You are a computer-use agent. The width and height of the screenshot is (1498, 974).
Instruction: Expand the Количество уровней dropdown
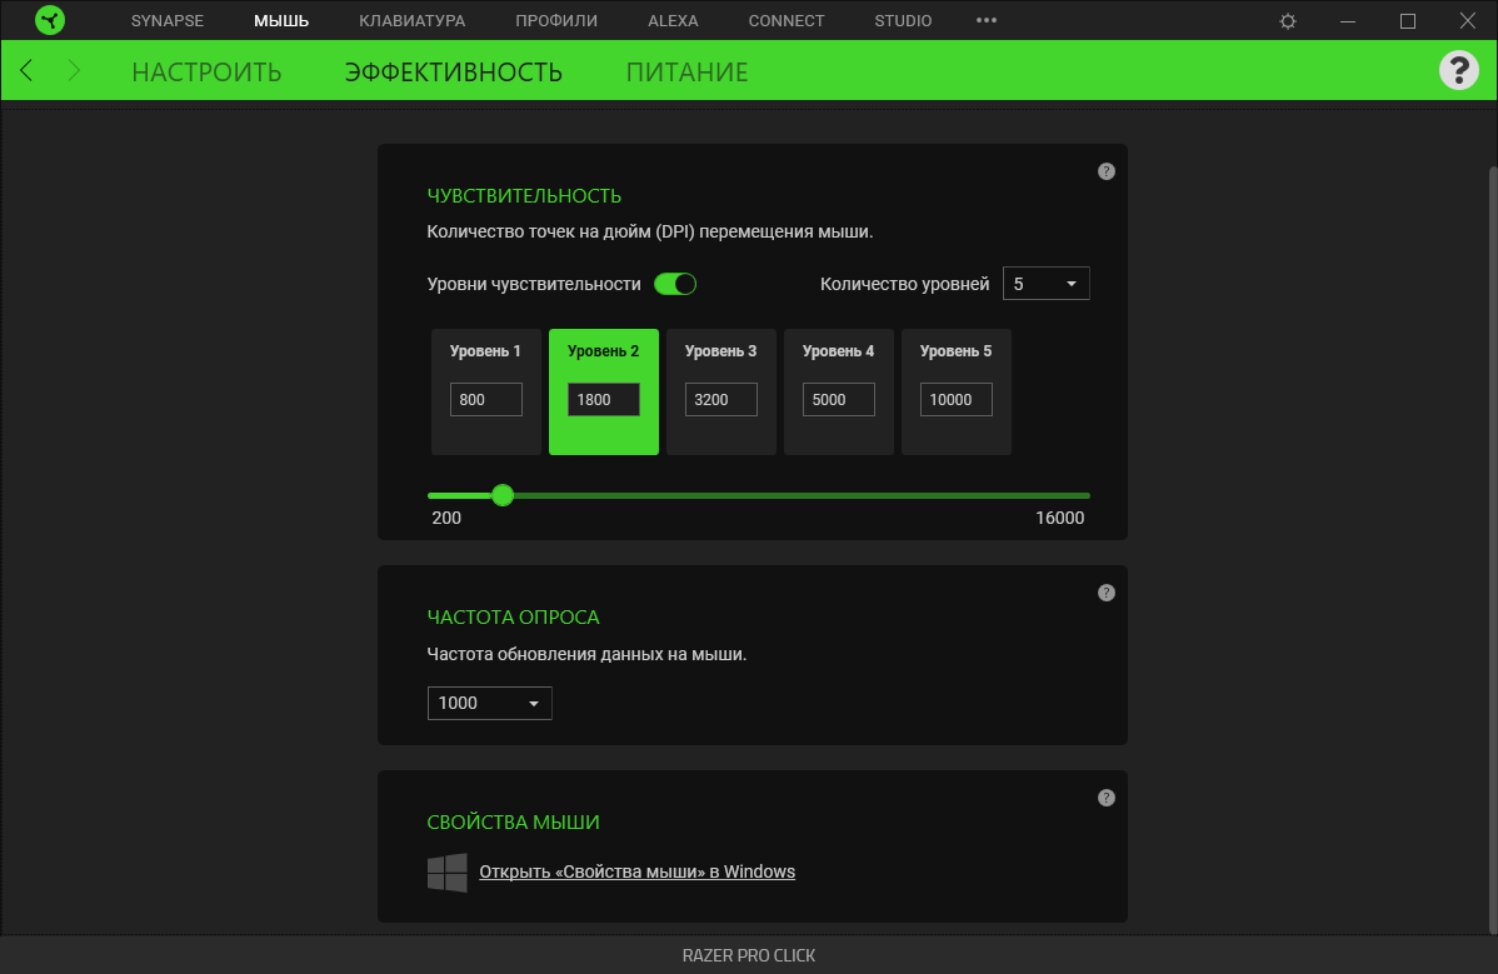pos(1046,284)
